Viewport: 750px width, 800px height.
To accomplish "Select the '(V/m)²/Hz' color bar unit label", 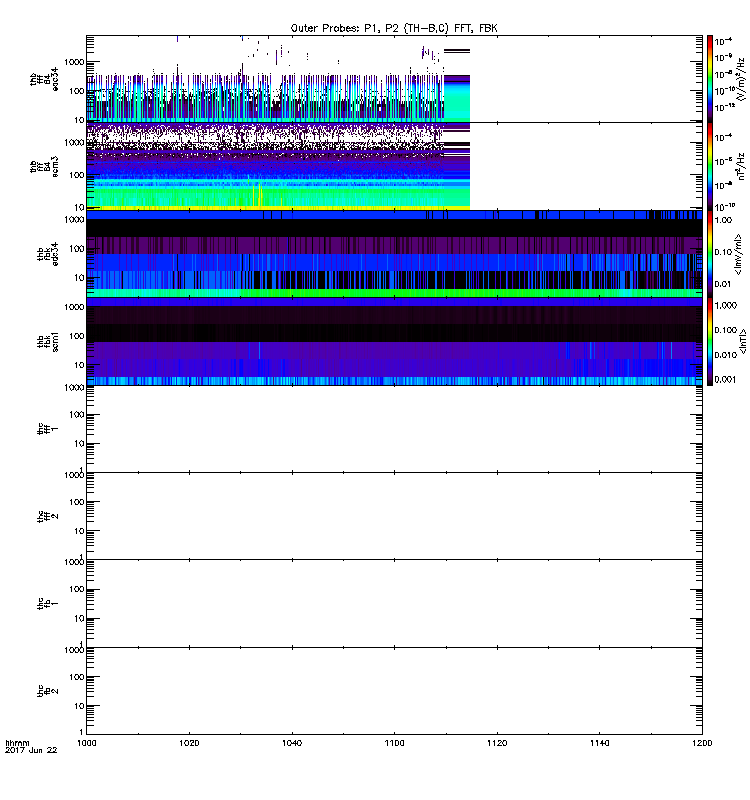I will (742, 79).
